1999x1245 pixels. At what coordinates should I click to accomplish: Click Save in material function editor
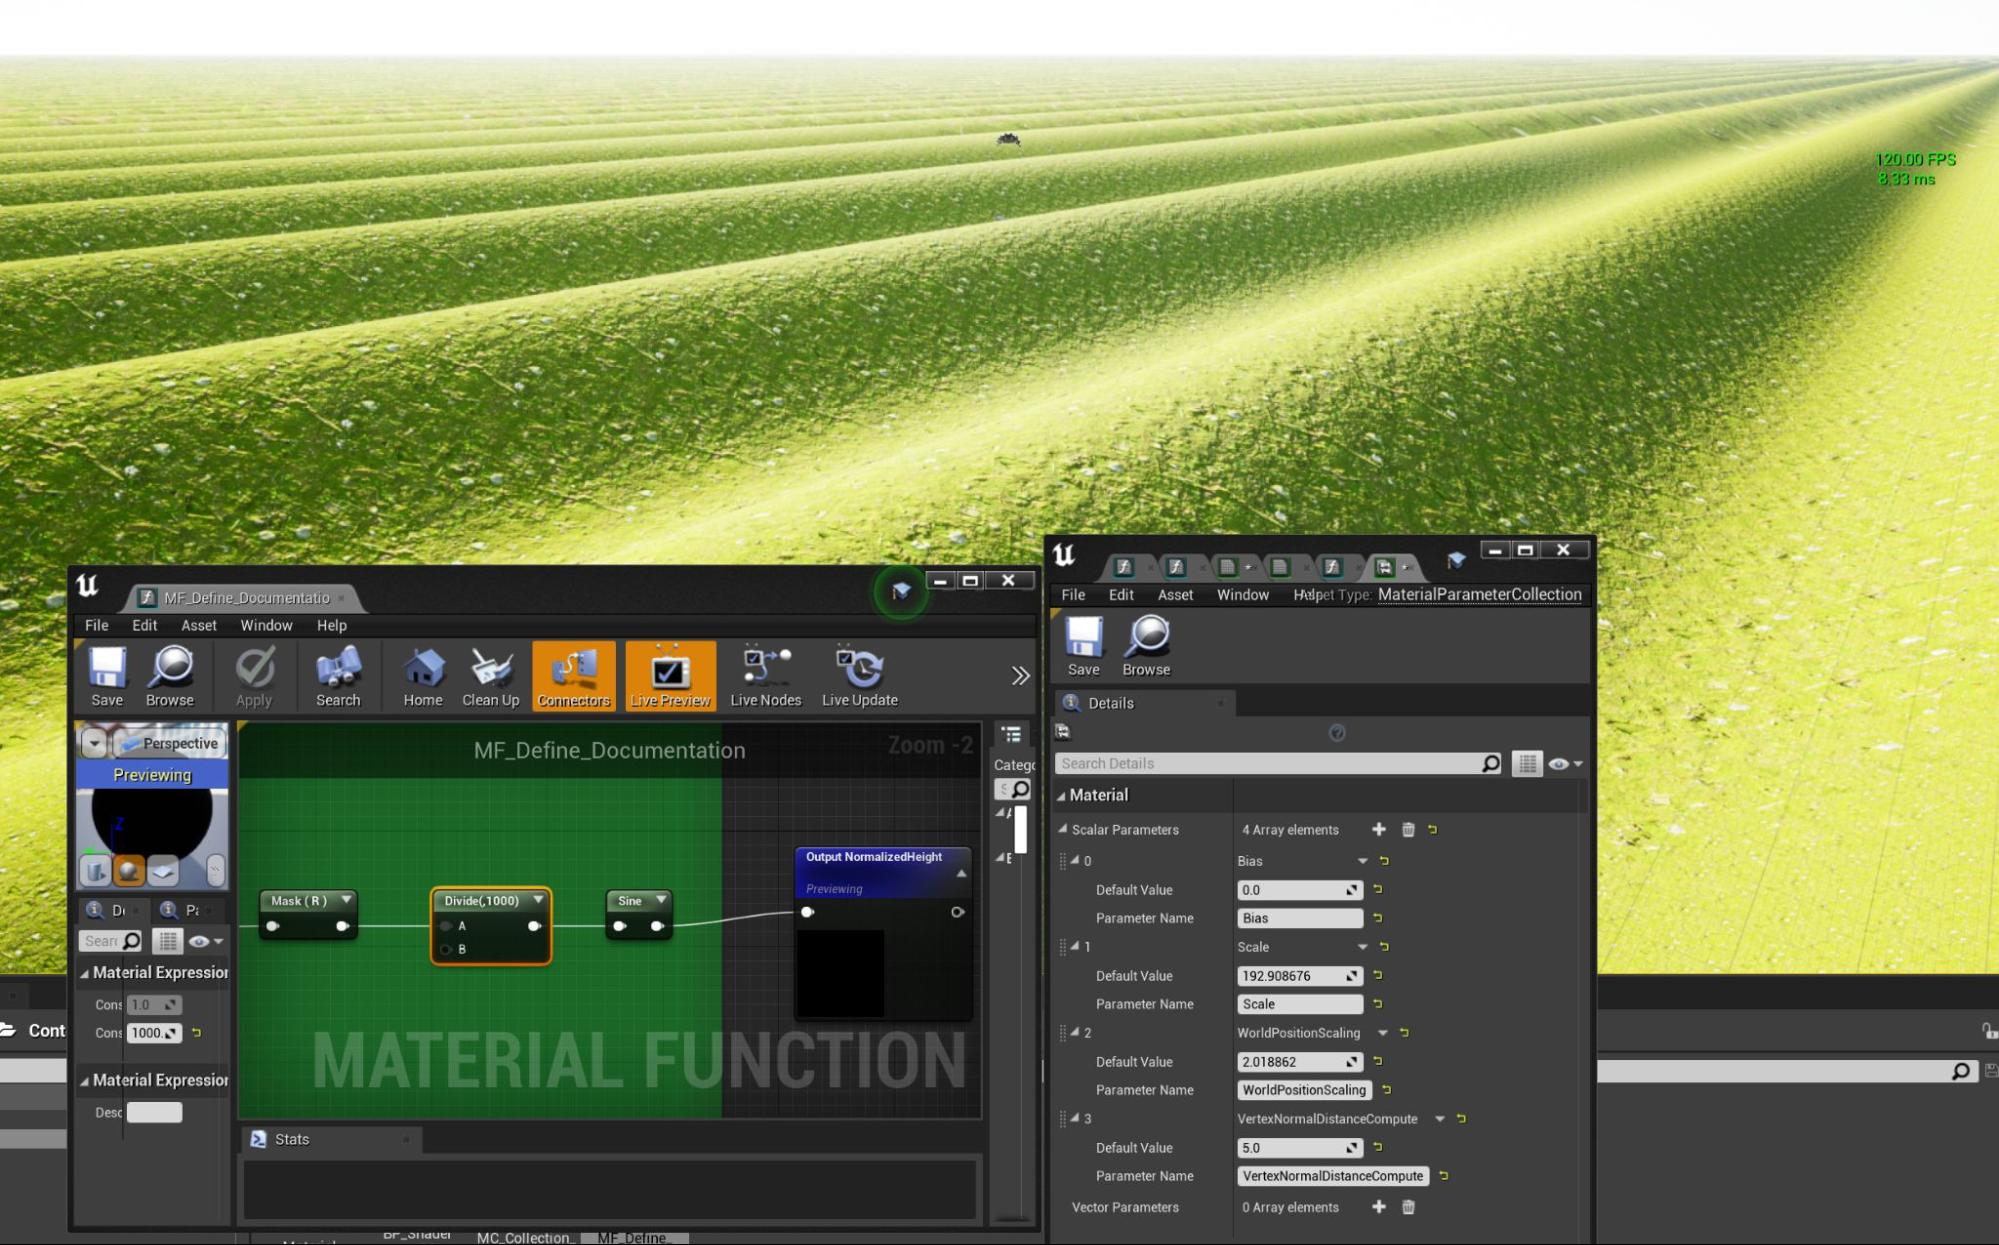click(107, 676)
